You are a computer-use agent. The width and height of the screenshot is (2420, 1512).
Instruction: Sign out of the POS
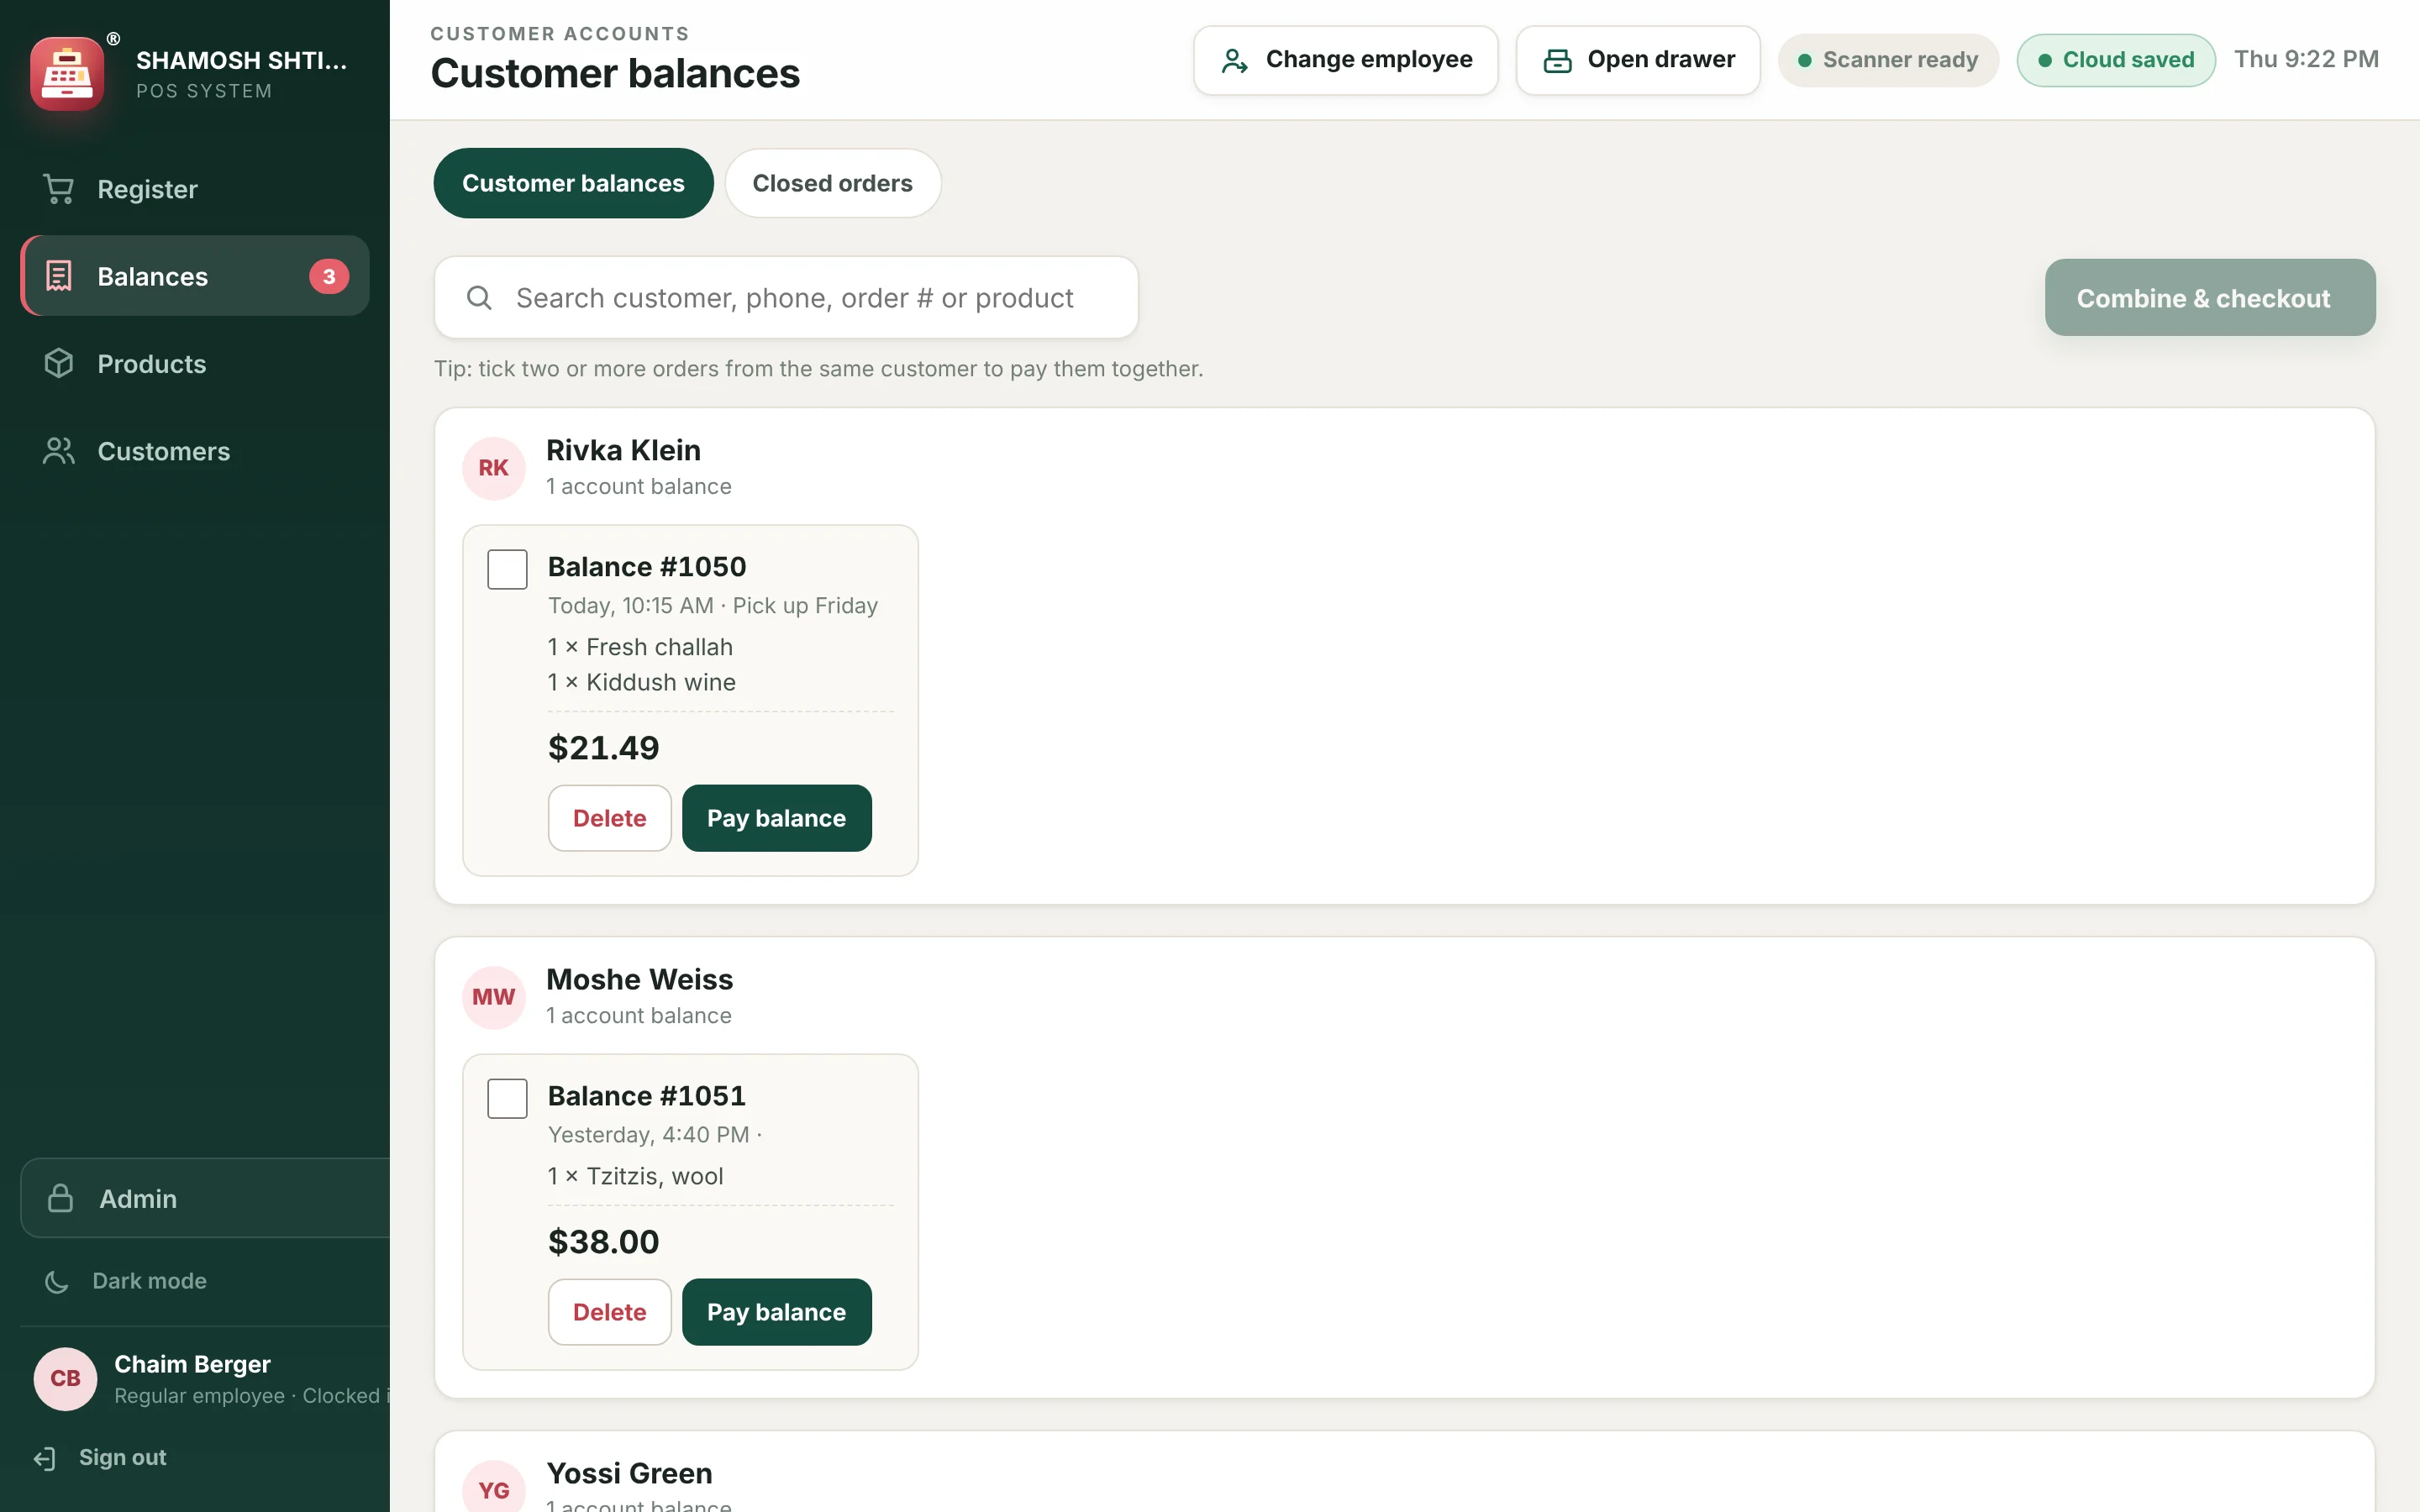click(100, 1458)
